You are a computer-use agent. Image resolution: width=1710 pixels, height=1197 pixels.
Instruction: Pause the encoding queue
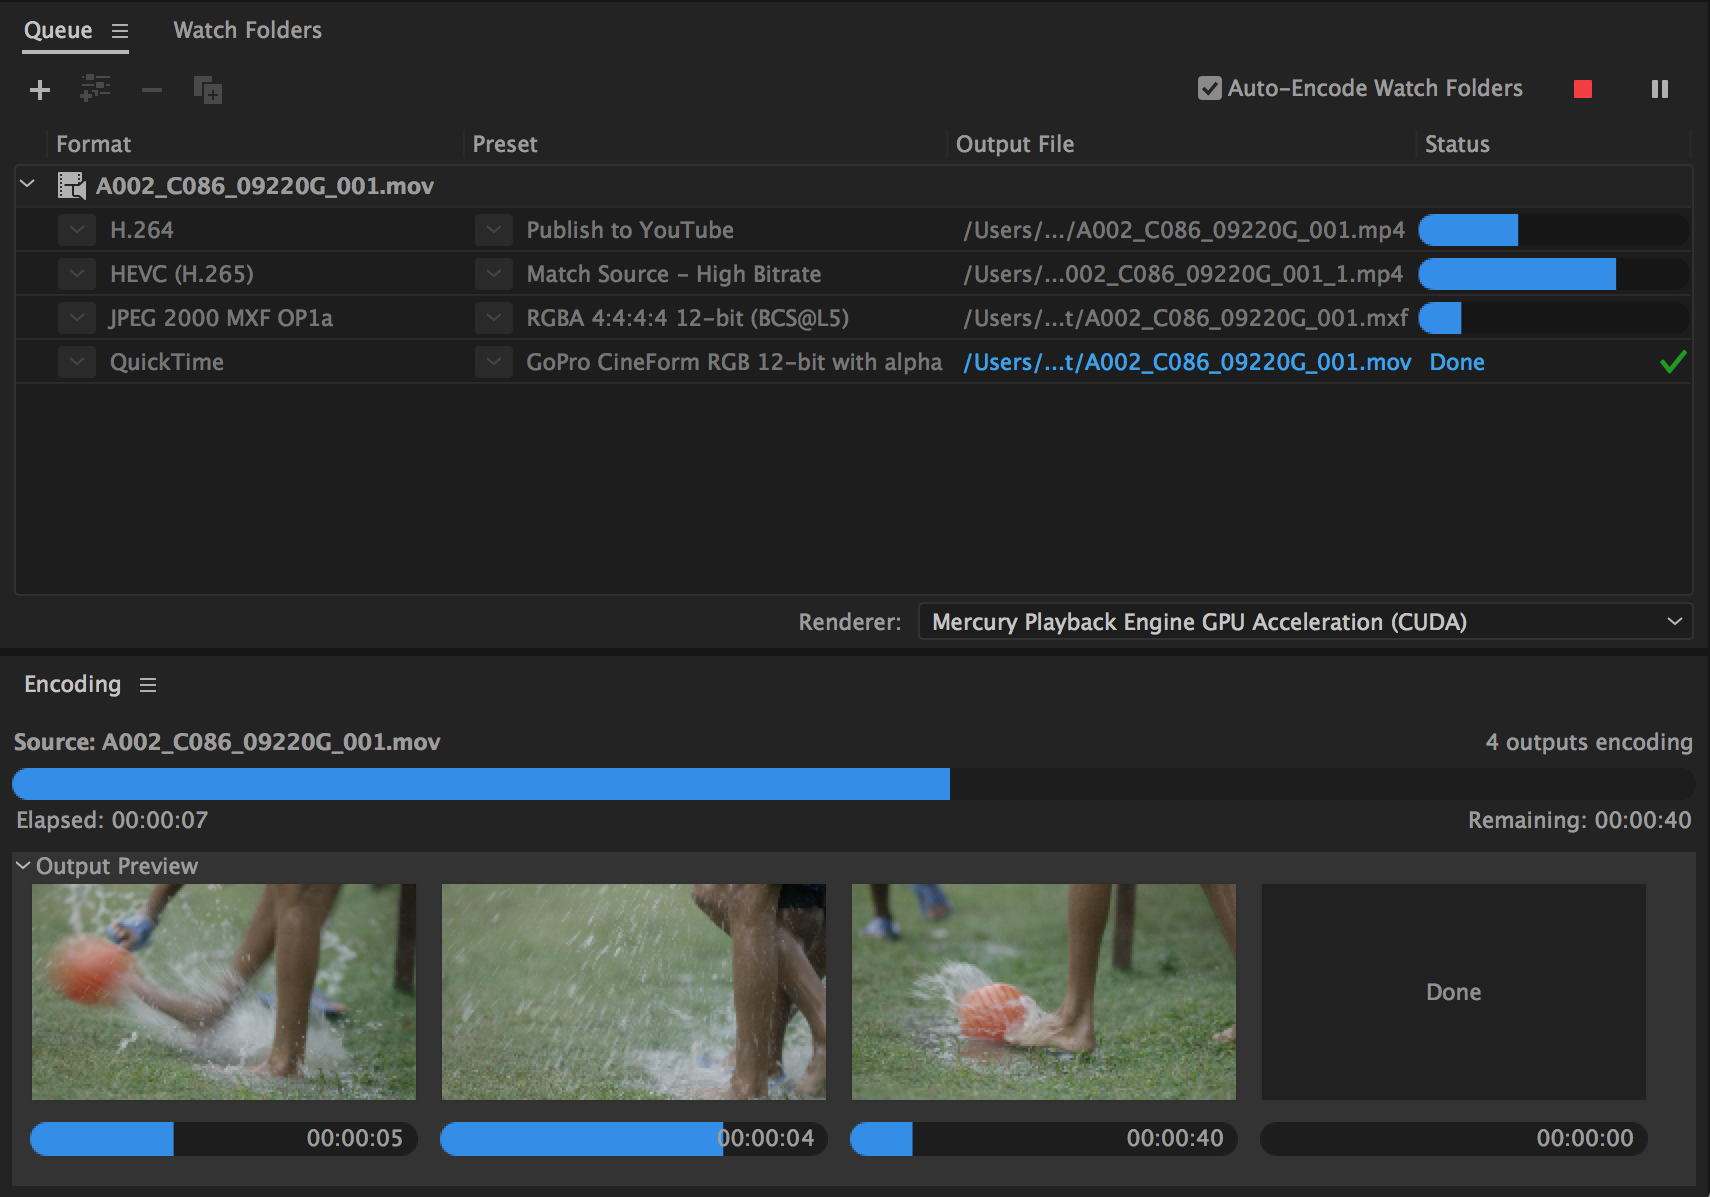(1660, 89)
